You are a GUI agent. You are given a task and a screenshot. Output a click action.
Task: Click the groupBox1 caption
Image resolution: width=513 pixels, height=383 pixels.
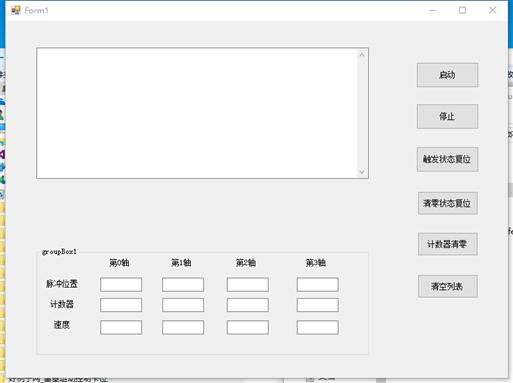[59, 252]
